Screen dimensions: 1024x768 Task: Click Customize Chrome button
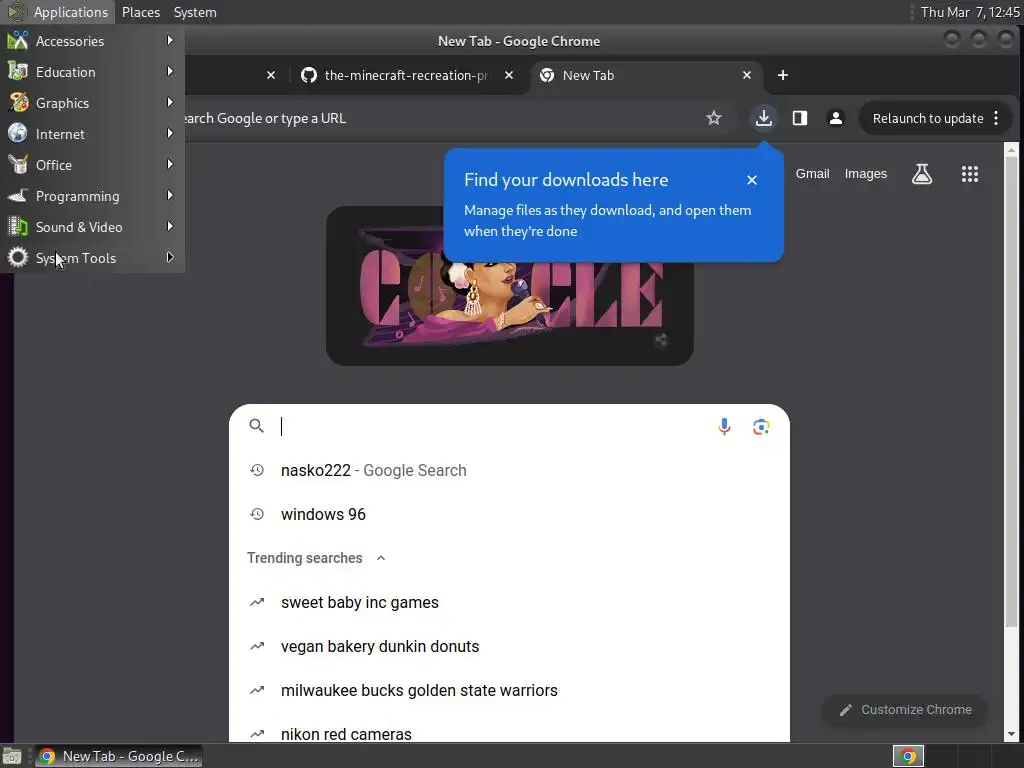click(905, 710)
